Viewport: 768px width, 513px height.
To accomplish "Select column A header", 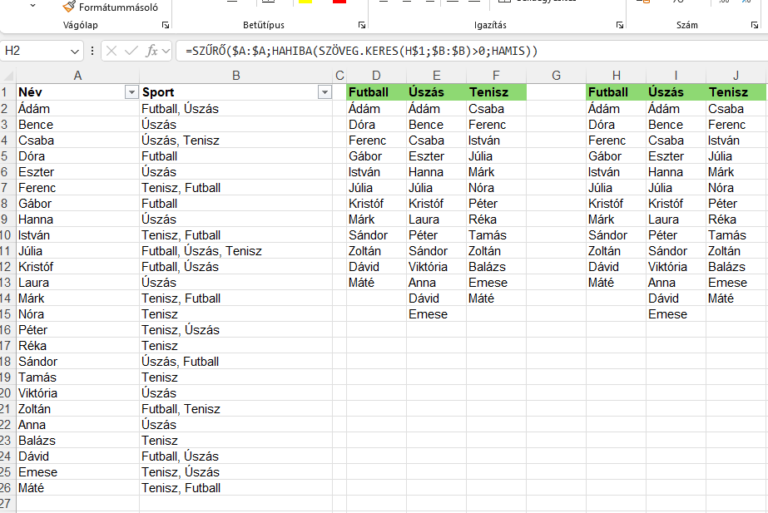I will tap(77, 76).
